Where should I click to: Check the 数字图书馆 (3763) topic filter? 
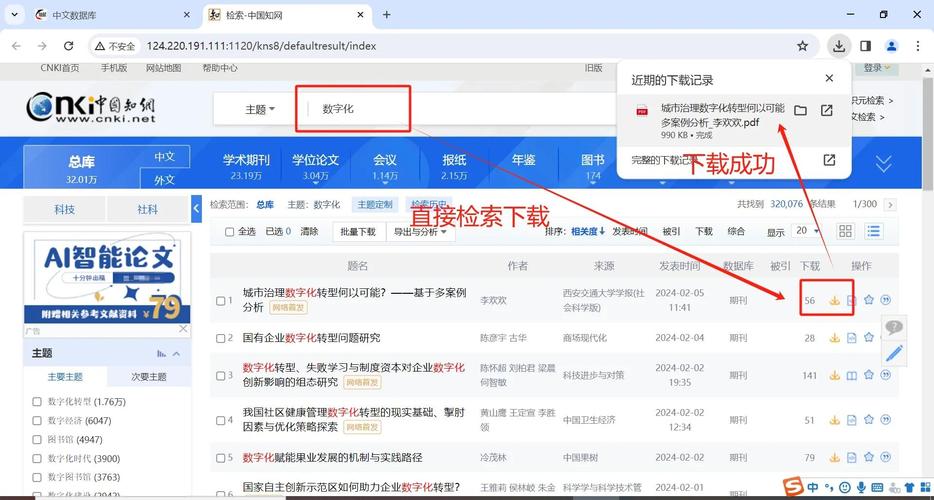[x=37, y=477]
